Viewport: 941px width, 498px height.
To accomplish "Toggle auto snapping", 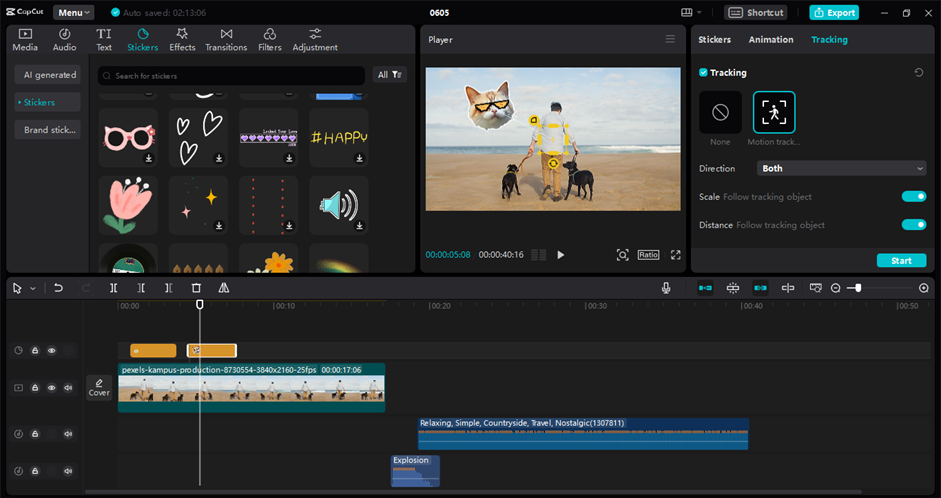I will point(733,288).
